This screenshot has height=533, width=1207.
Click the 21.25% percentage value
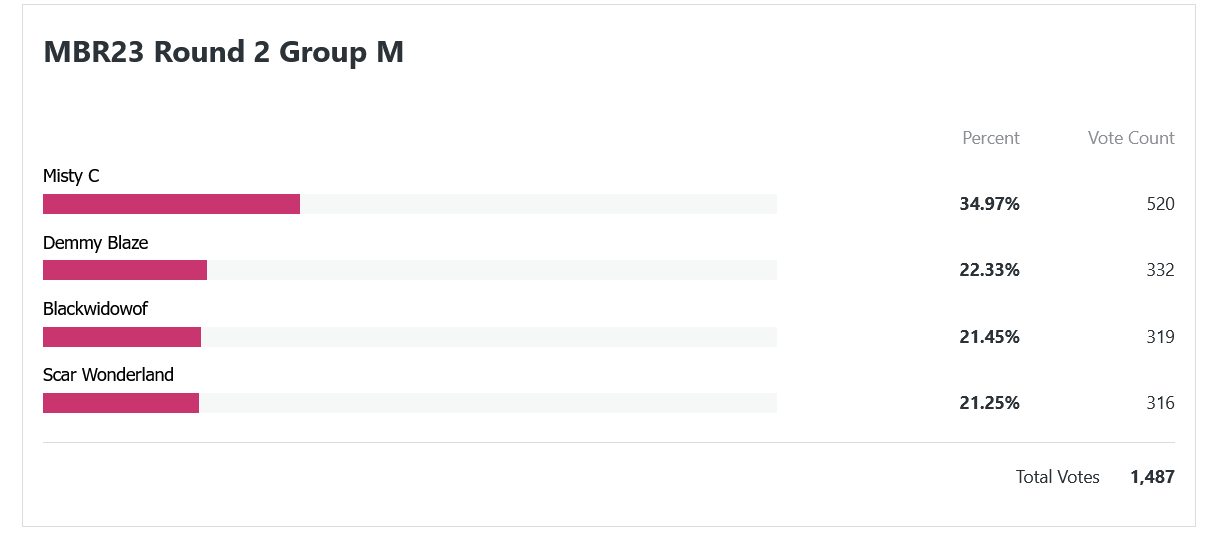coord(989,403)
